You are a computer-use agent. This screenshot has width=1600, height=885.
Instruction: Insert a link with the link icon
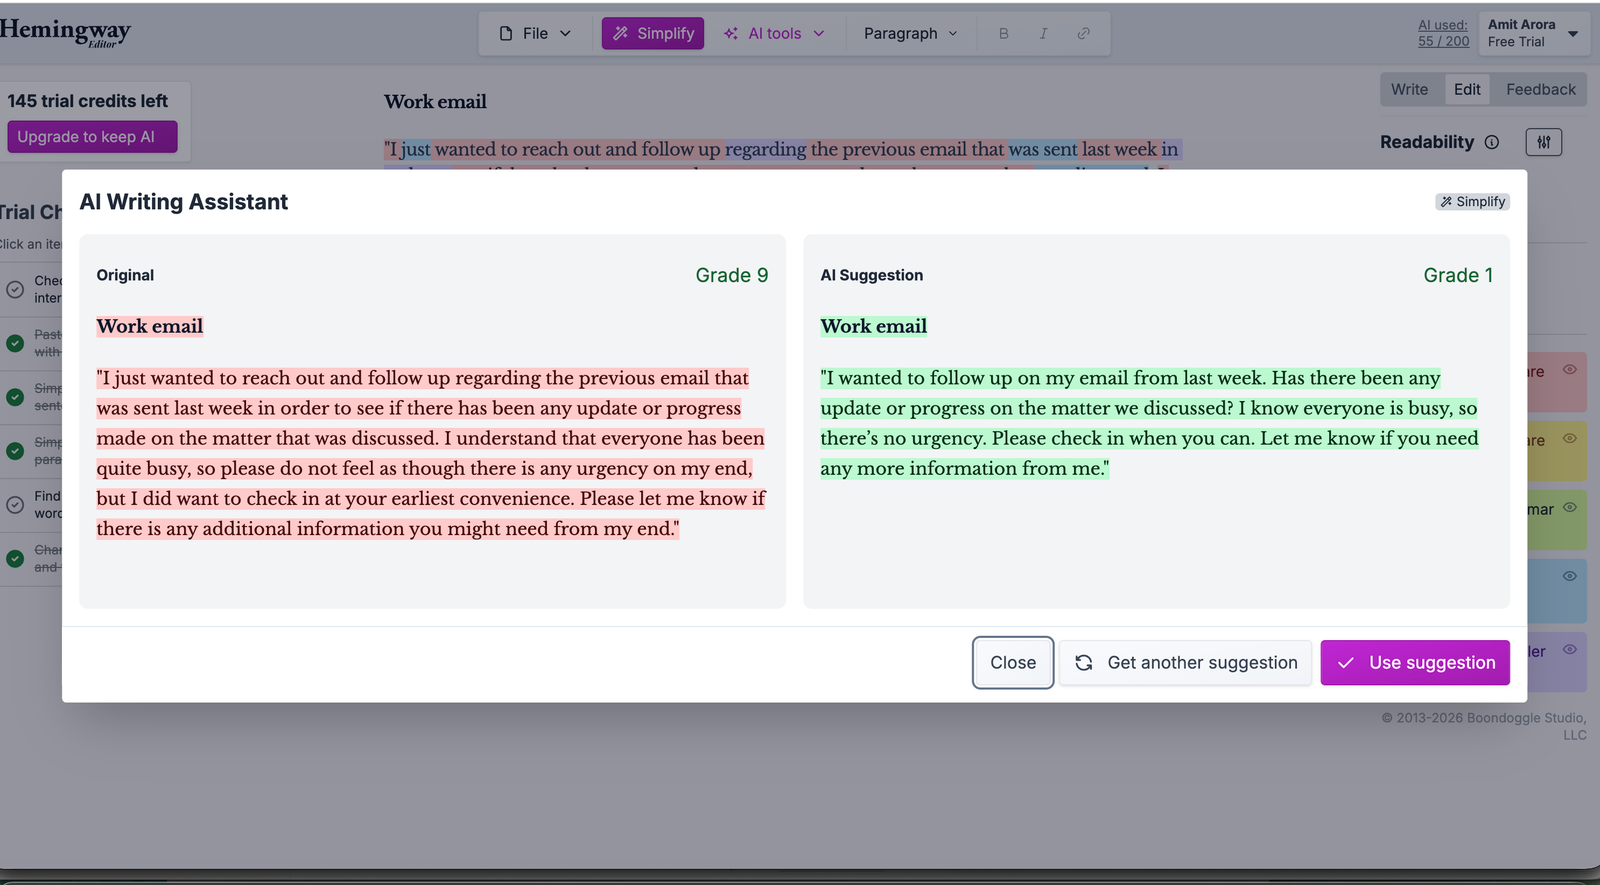[1083, 33]
